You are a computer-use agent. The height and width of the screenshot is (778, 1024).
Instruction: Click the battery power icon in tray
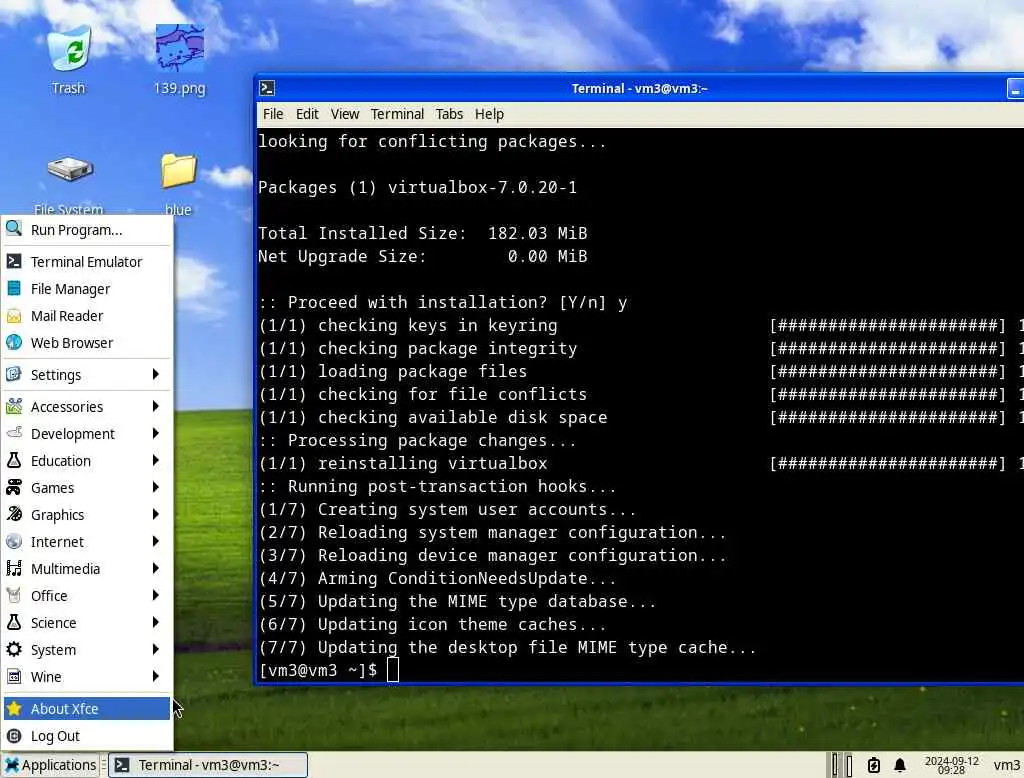(874, 765)
